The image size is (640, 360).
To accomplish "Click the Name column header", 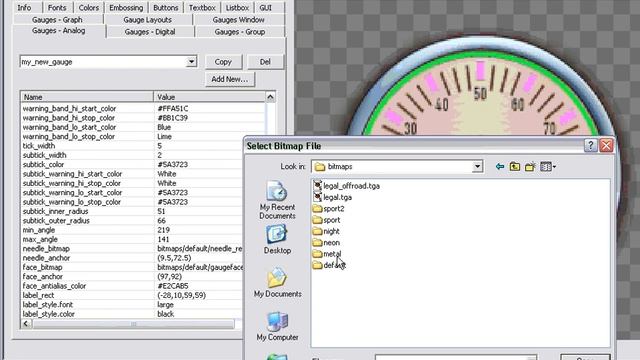I will click(87, 97).
